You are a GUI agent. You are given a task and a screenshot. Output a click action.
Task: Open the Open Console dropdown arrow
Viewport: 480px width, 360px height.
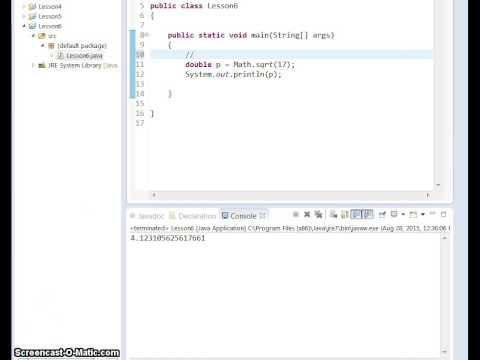pyautogui.click(x=423, y=214)
